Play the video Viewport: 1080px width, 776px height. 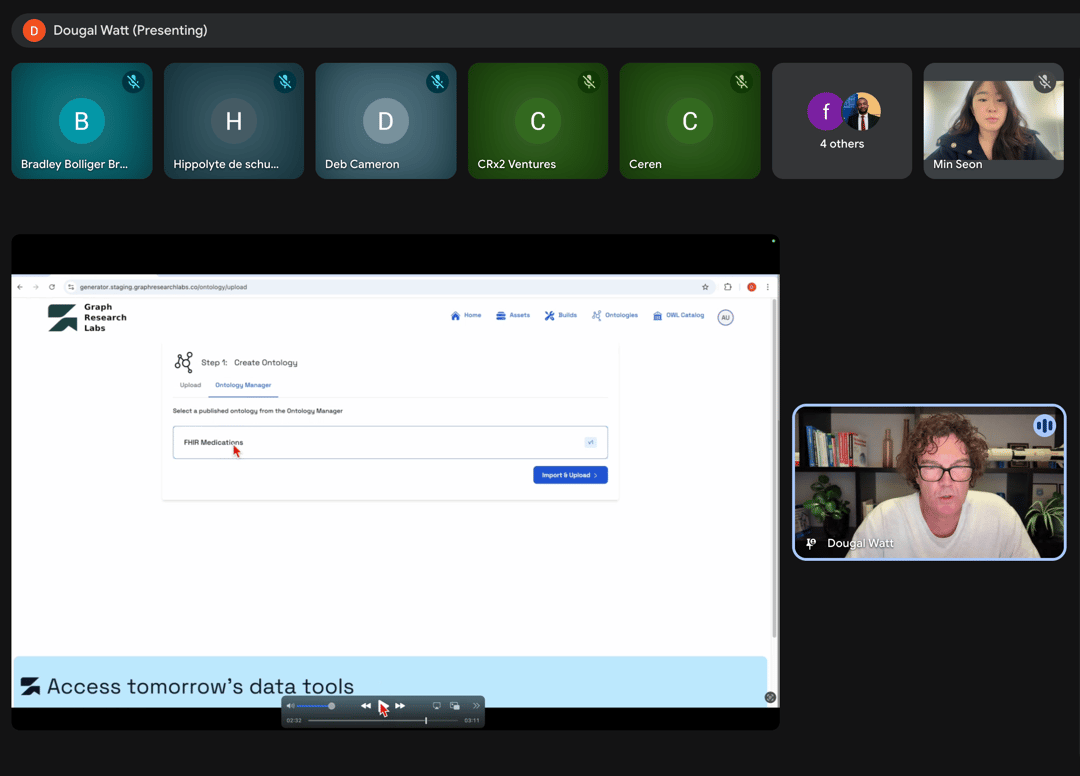(383, 706)
